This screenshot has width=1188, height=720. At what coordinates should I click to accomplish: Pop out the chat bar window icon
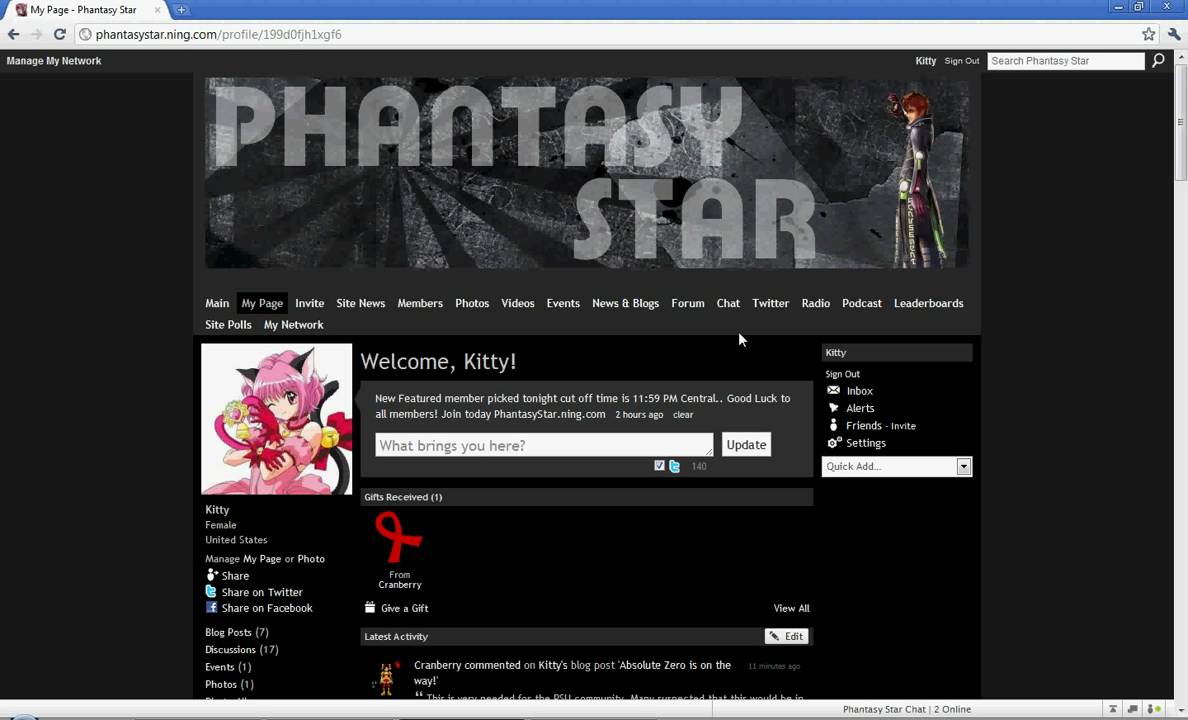tap(1113, 709)
